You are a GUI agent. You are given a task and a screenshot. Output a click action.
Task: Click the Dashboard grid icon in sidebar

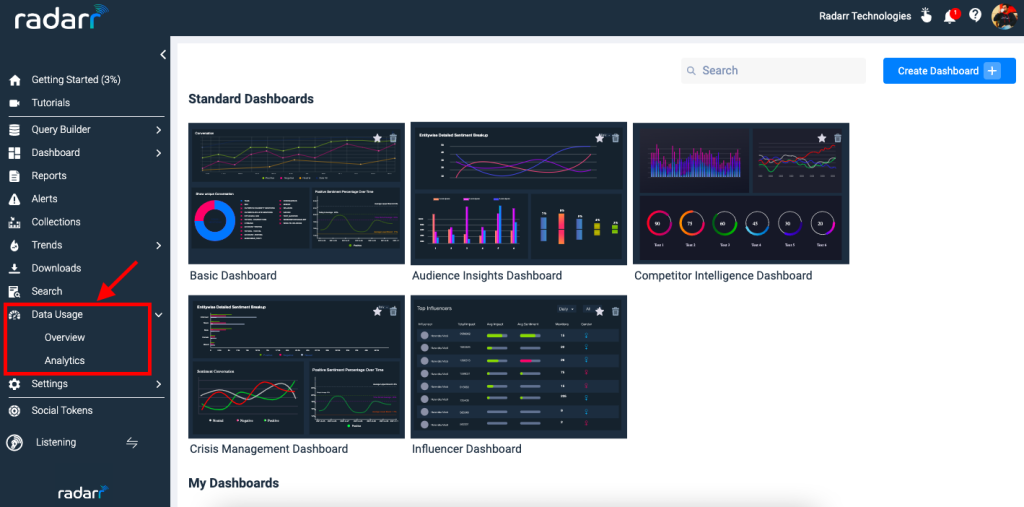15,153
